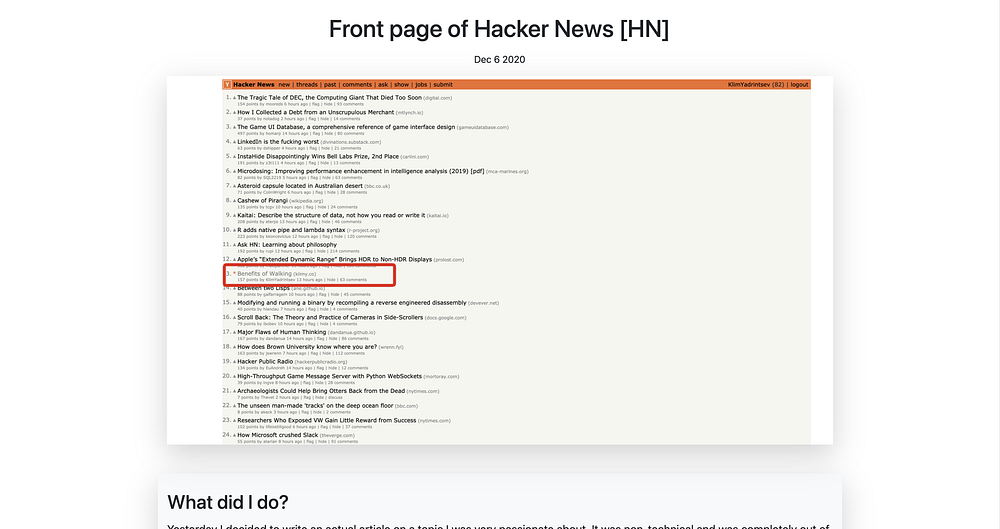Open 'LinkedIn is the fucking worst' story
The height and width of the screenshot is (529, 1000).
278,142
